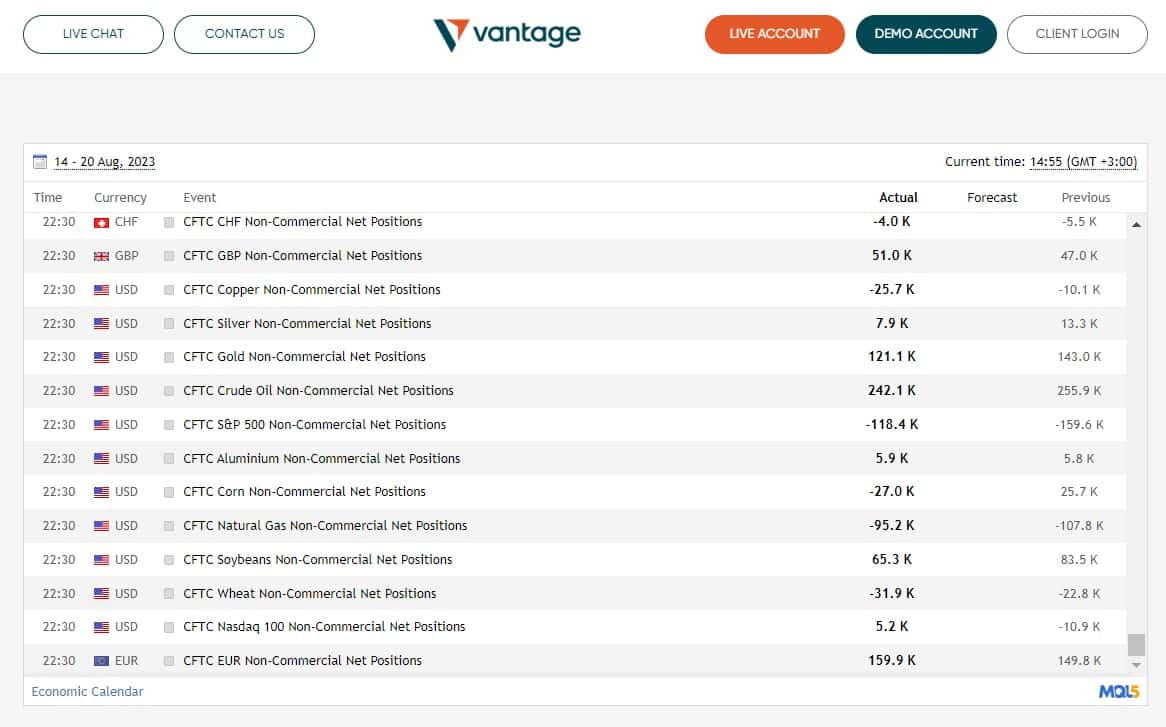The height and width of the screenshot is (727, 1166).
Task: Follow the Economic Calendar link
Action: [87, 691]
